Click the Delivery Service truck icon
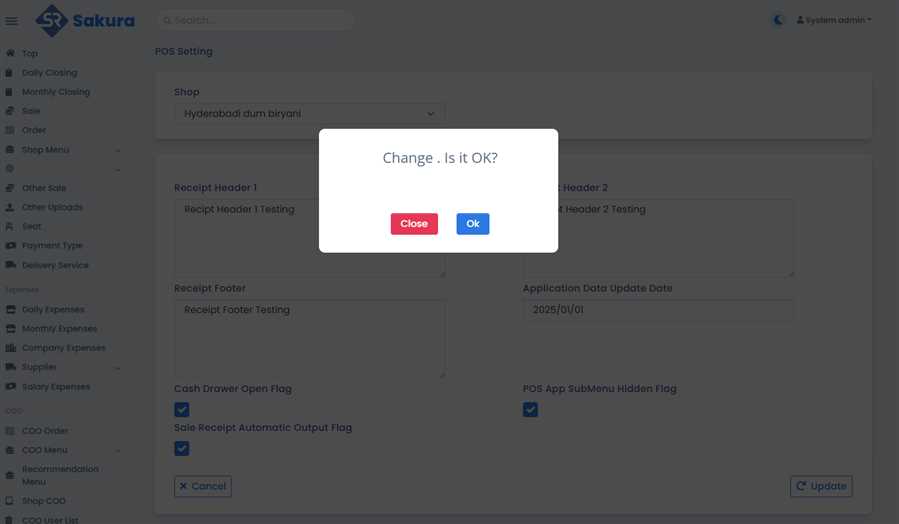 click(10, 265)
